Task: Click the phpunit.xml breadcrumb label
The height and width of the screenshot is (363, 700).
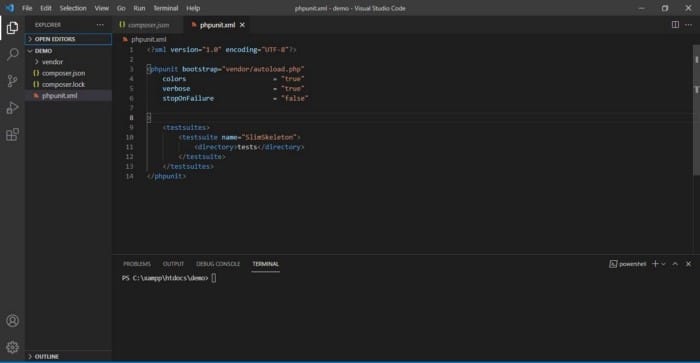Action: pos(149,39)
